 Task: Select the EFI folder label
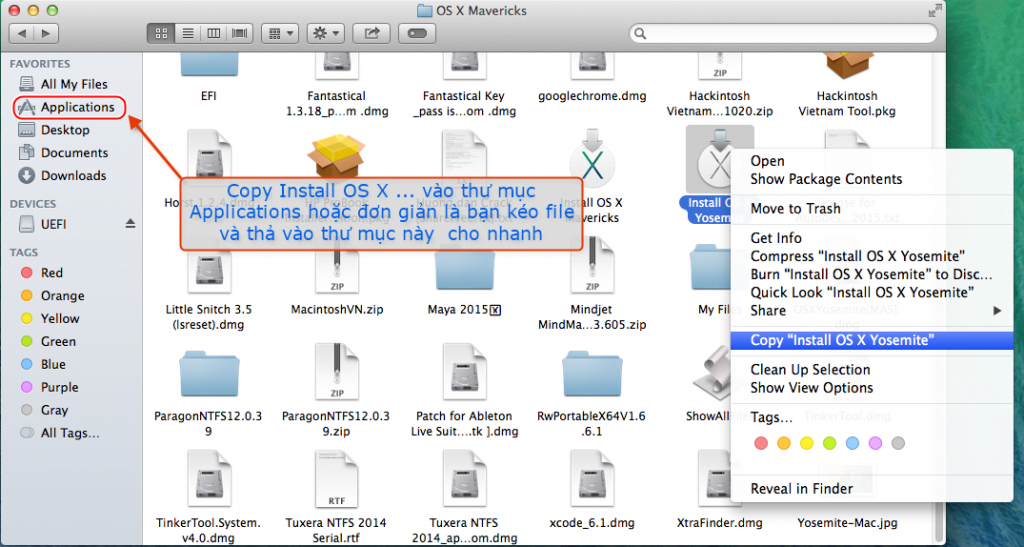pyautogui.click(x=209, y=96)
